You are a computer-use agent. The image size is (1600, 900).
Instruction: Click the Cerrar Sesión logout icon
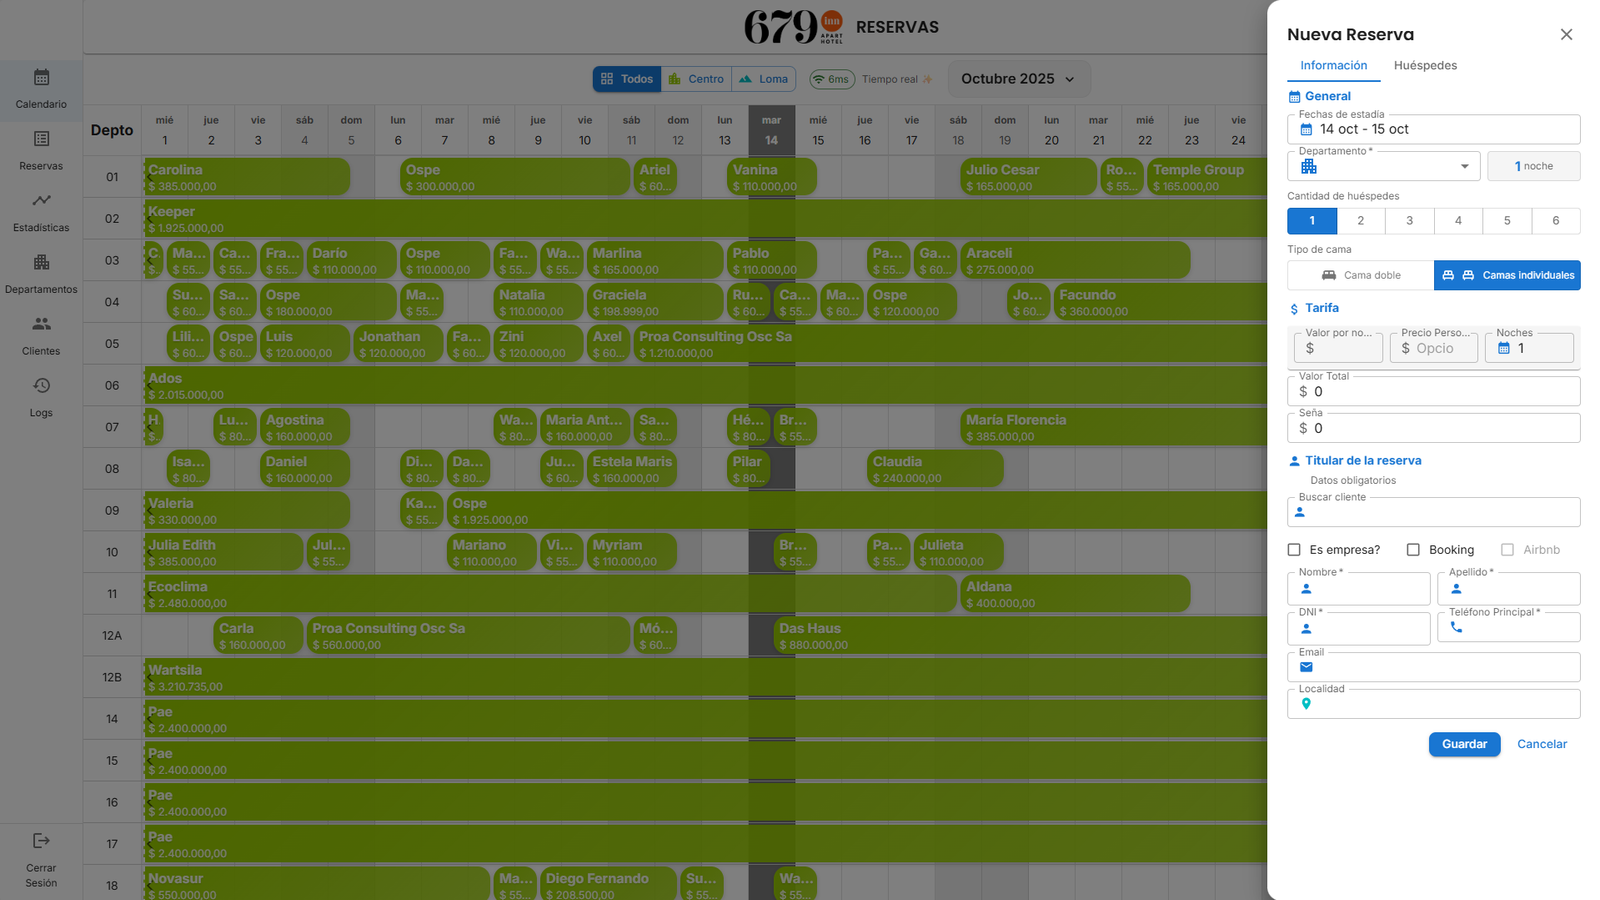(x=41, y=841)
